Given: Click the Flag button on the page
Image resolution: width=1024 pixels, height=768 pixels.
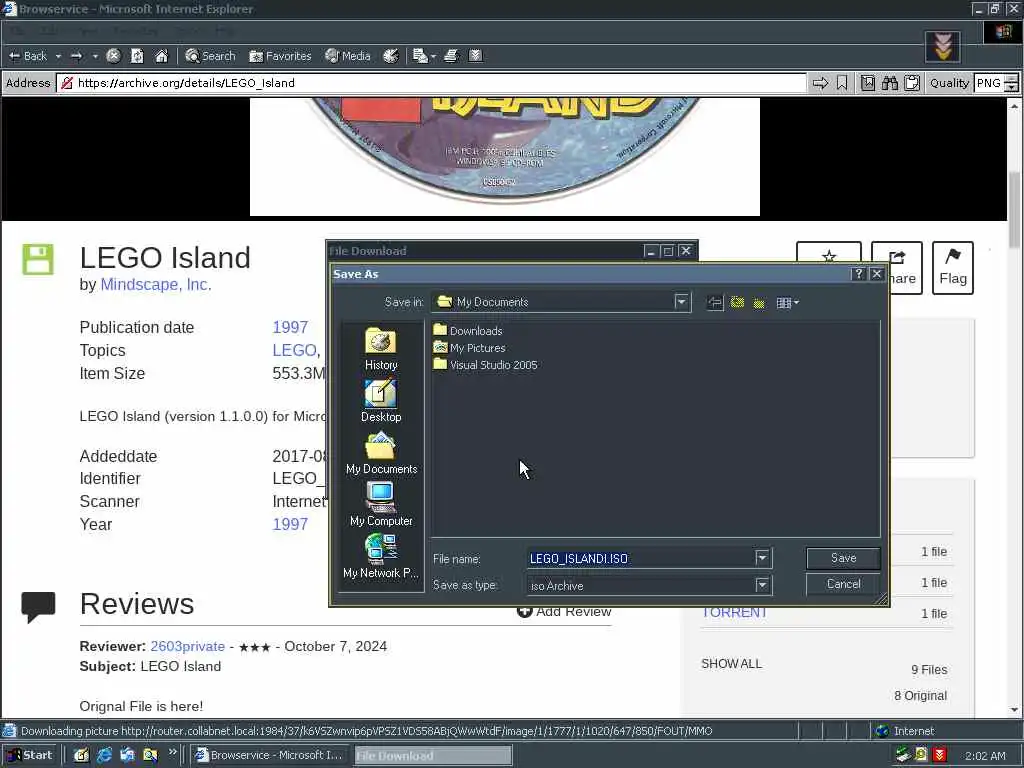Looking at the screenshot, I should pos(953,267).
